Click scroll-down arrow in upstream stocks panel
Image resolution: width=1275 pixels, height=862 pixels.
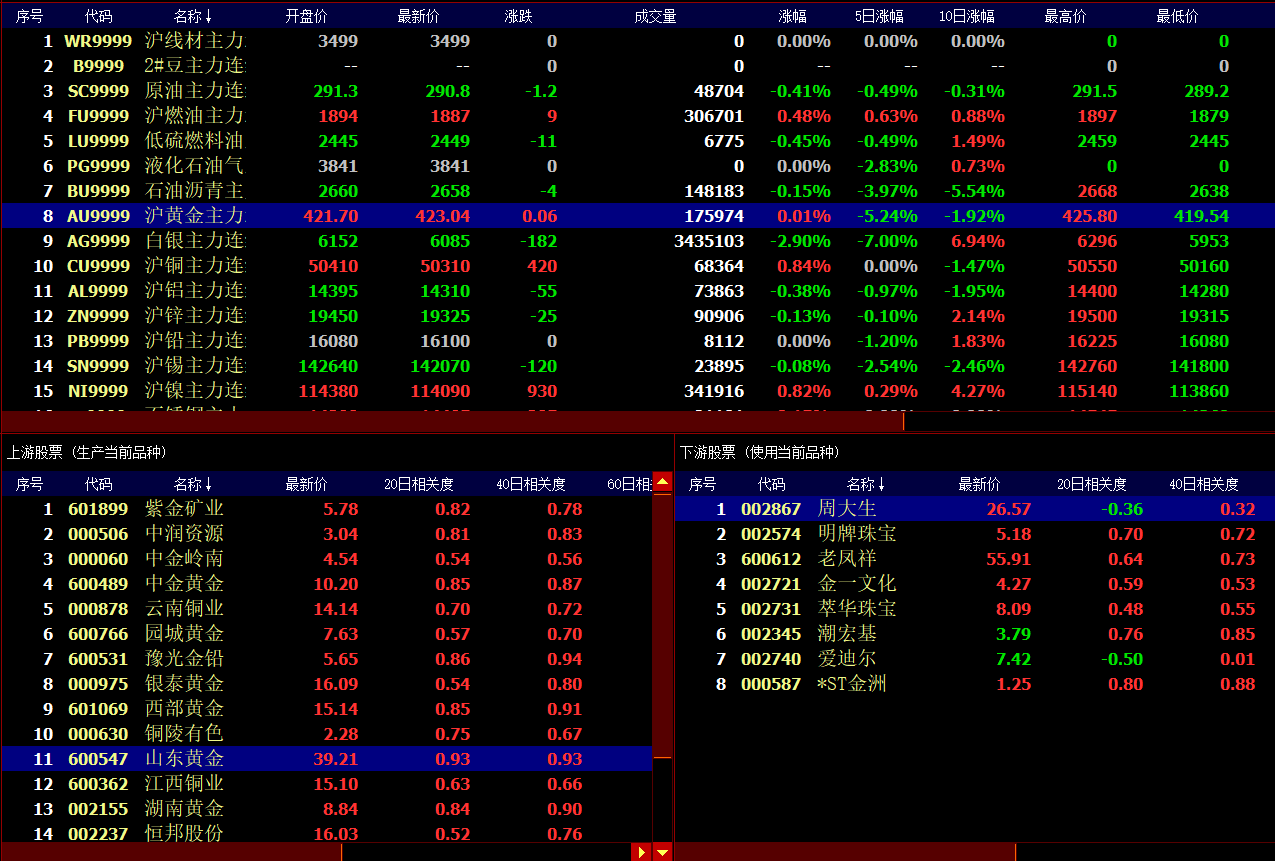pyautogui.click(x=662, y=852)
